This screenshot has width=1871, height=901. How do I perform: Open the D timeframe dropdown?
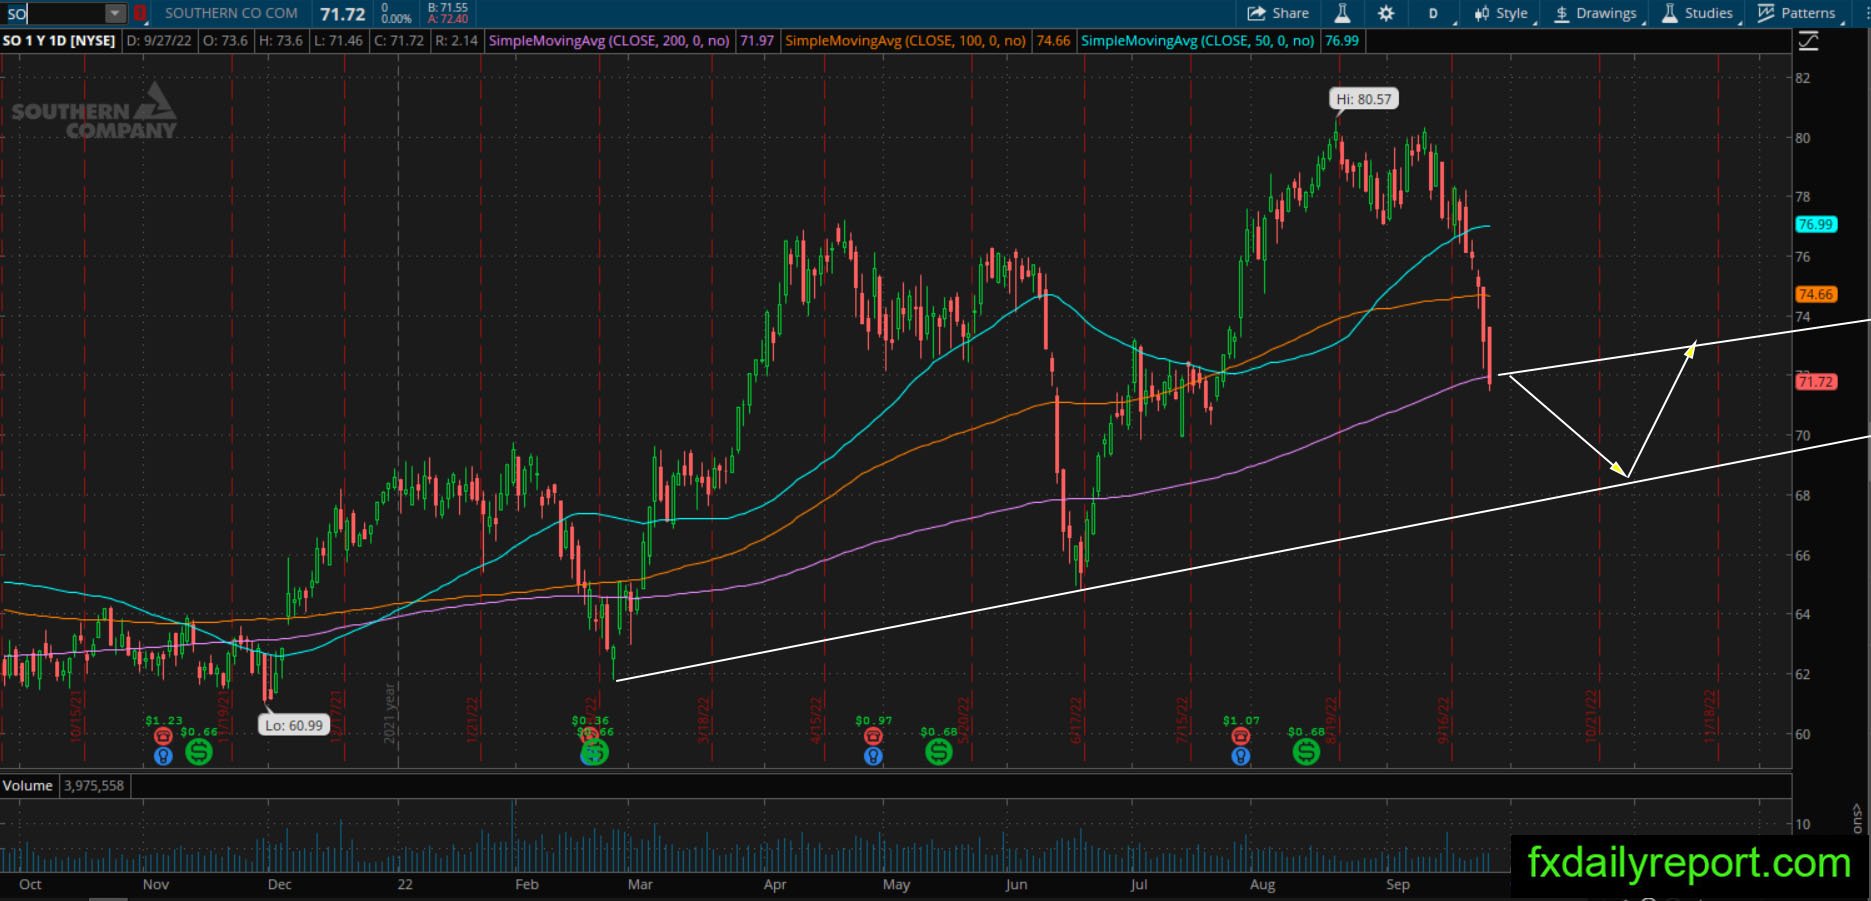pos(1433,13)
